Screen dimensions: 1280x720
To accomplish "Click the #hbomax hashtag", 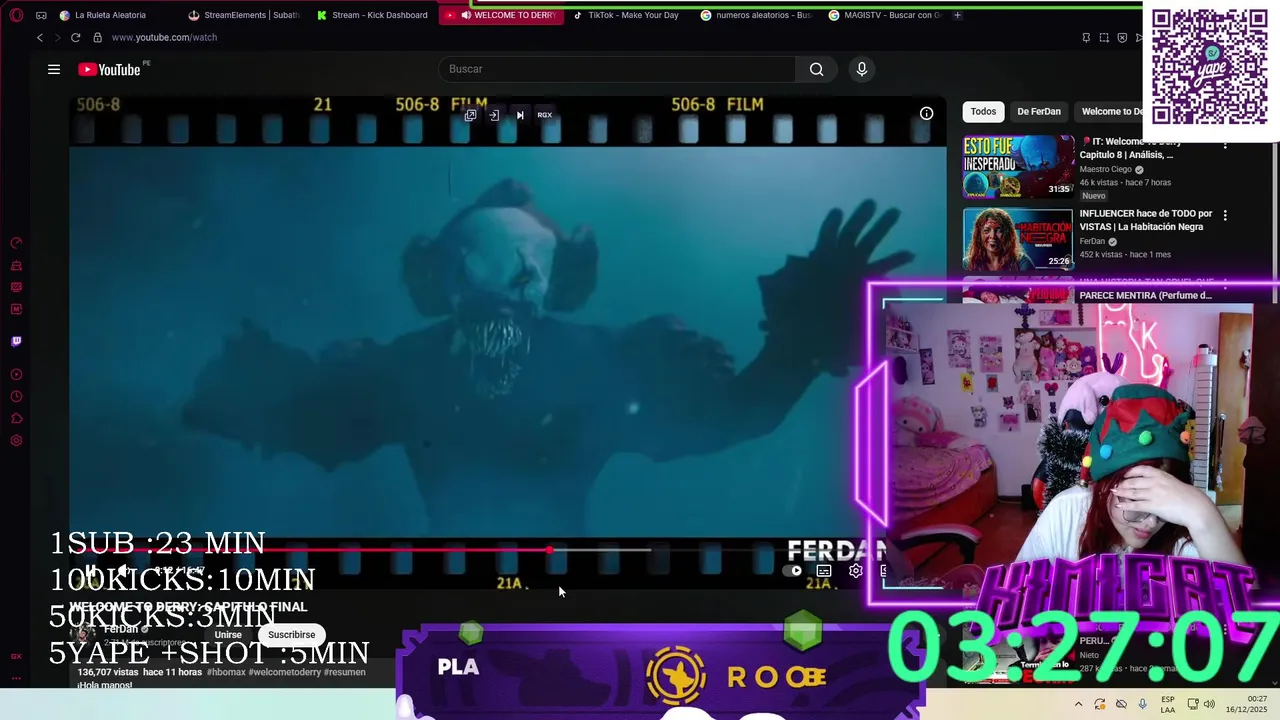I will [x=225, y=672].
